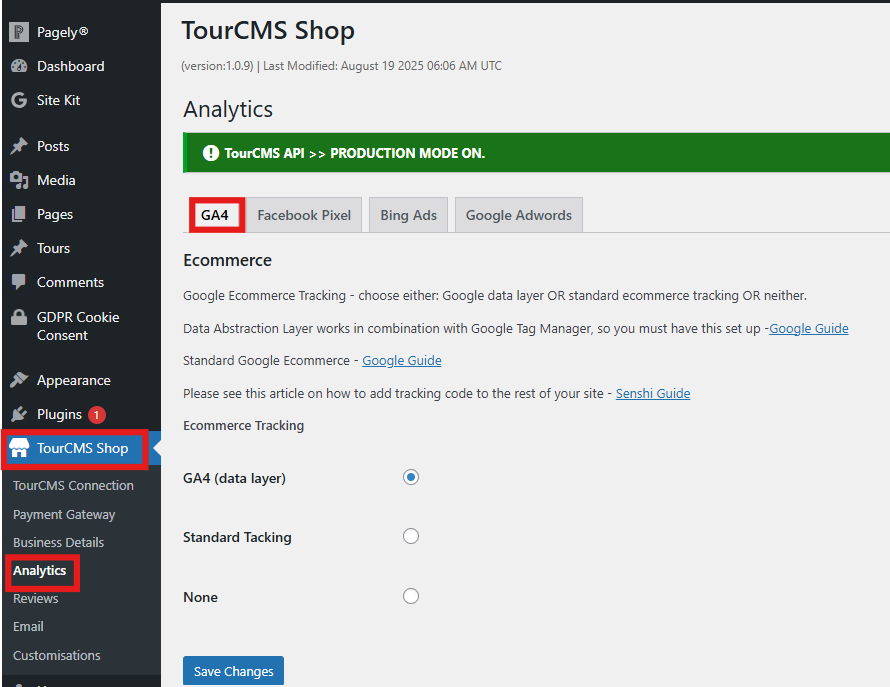Click the Media library icon
Image resolution: width=890 pixels, height=687 pixels.
point(19,180)
